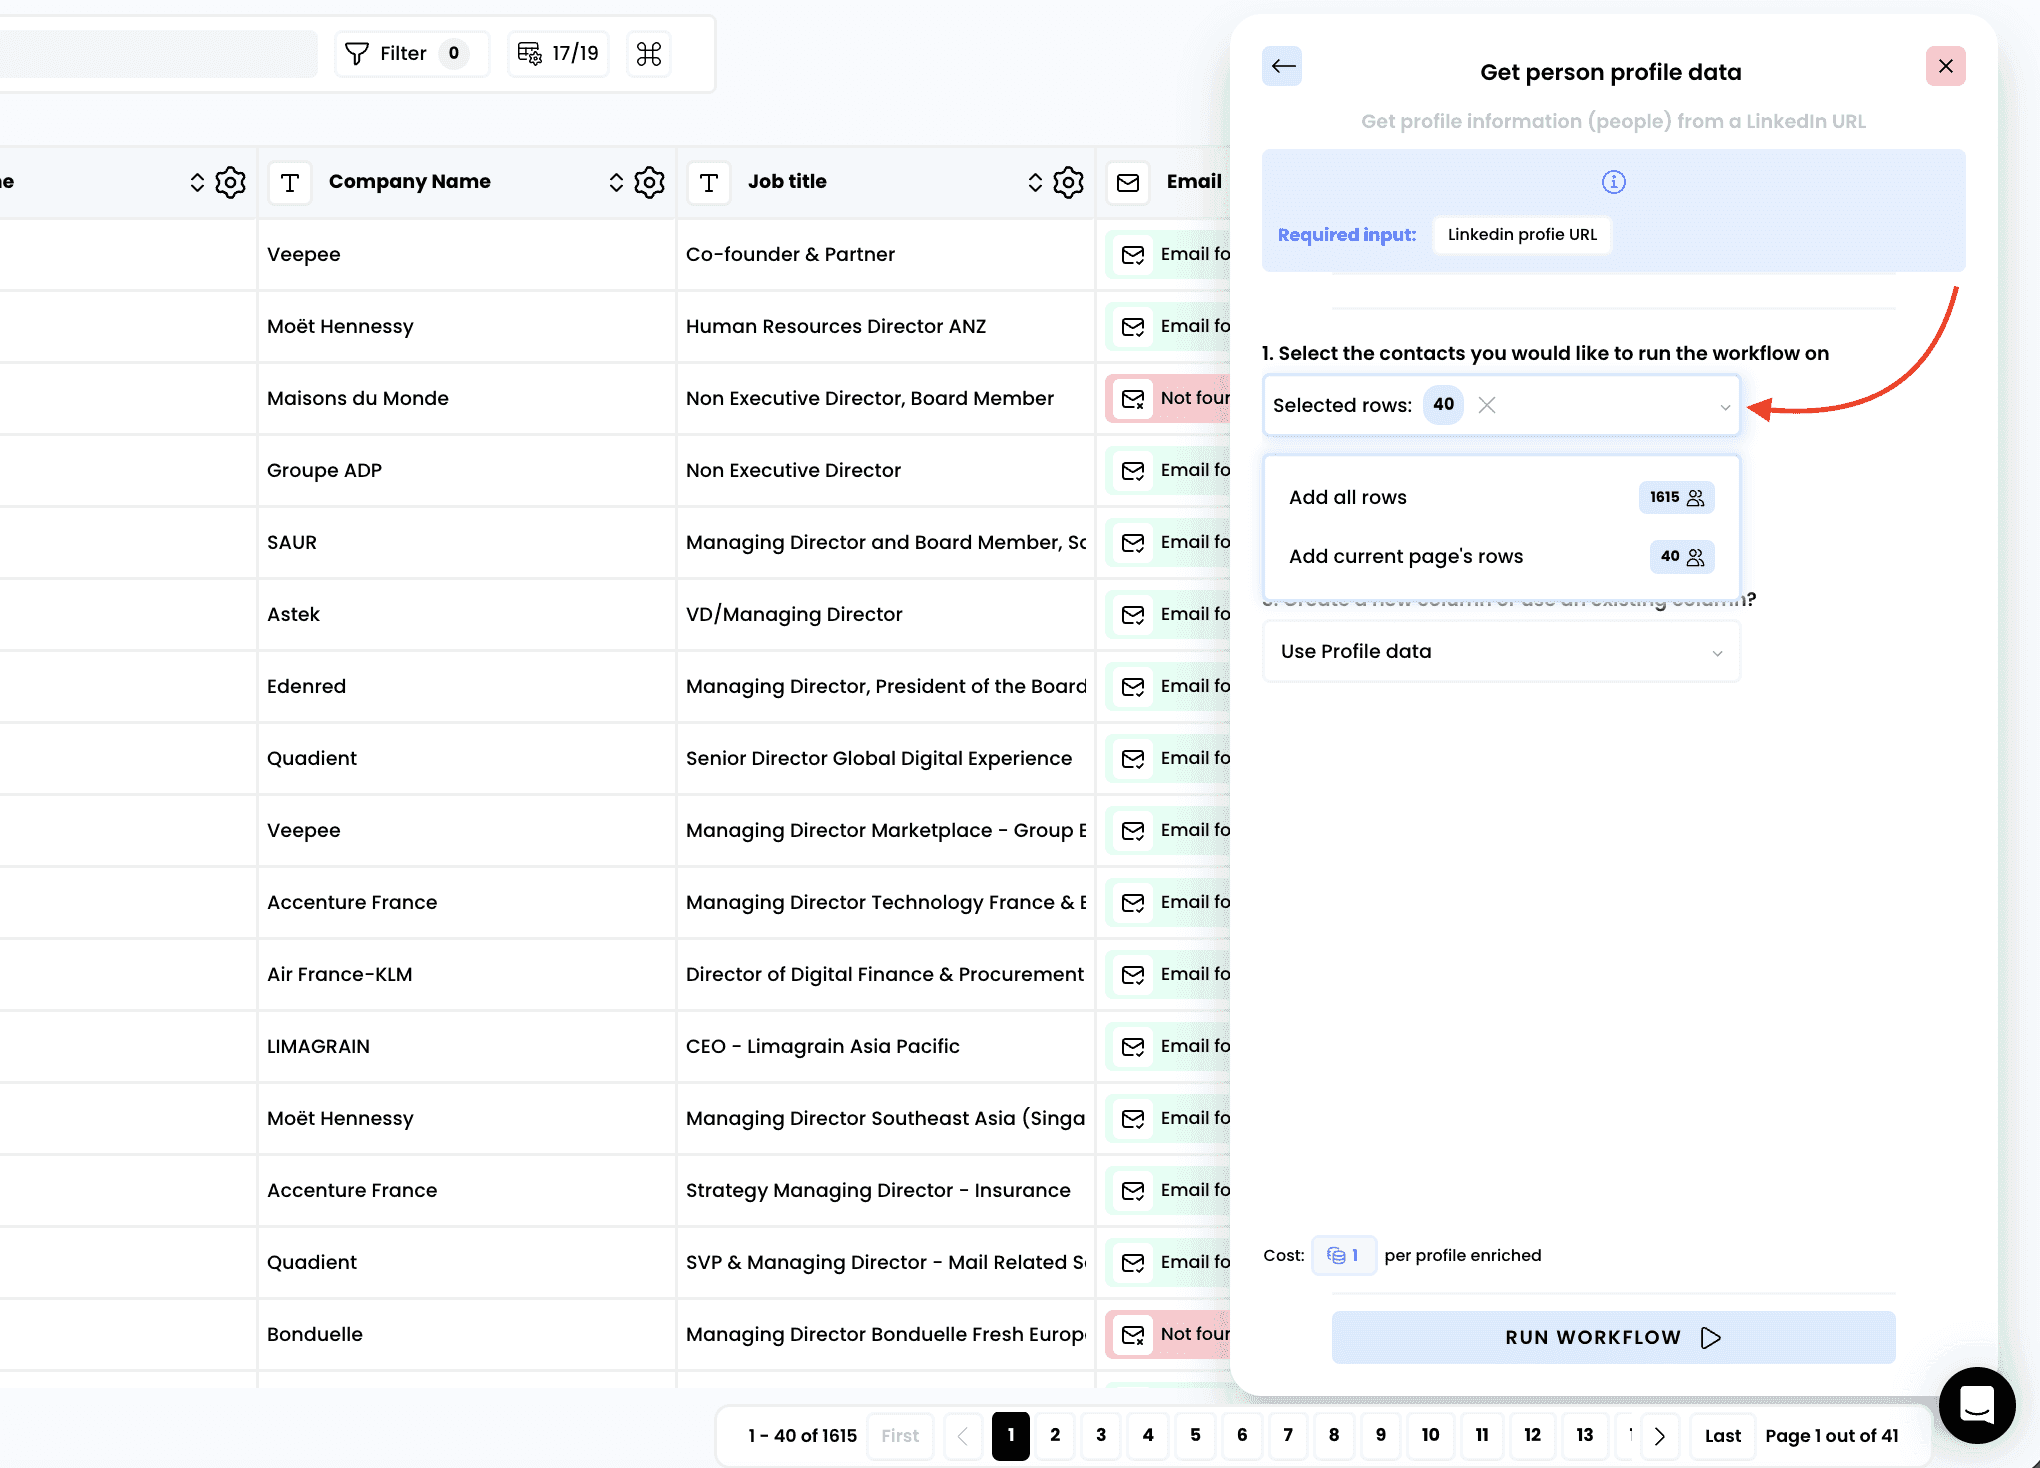Open Company Name column settings gear
Screen dimensions: 2040x1468
[649, 182]
